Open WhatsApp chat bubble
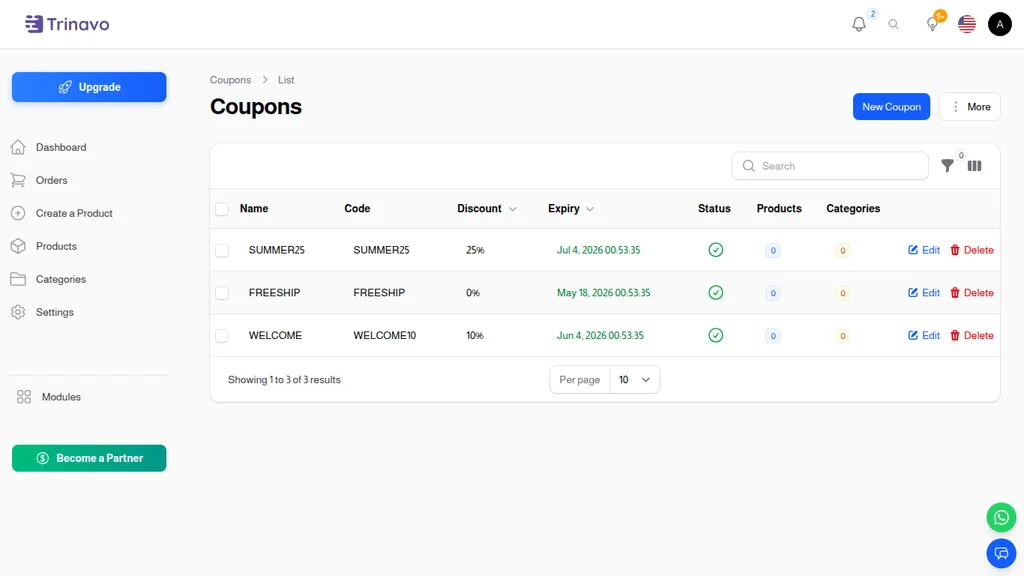 click(1001, 518)
